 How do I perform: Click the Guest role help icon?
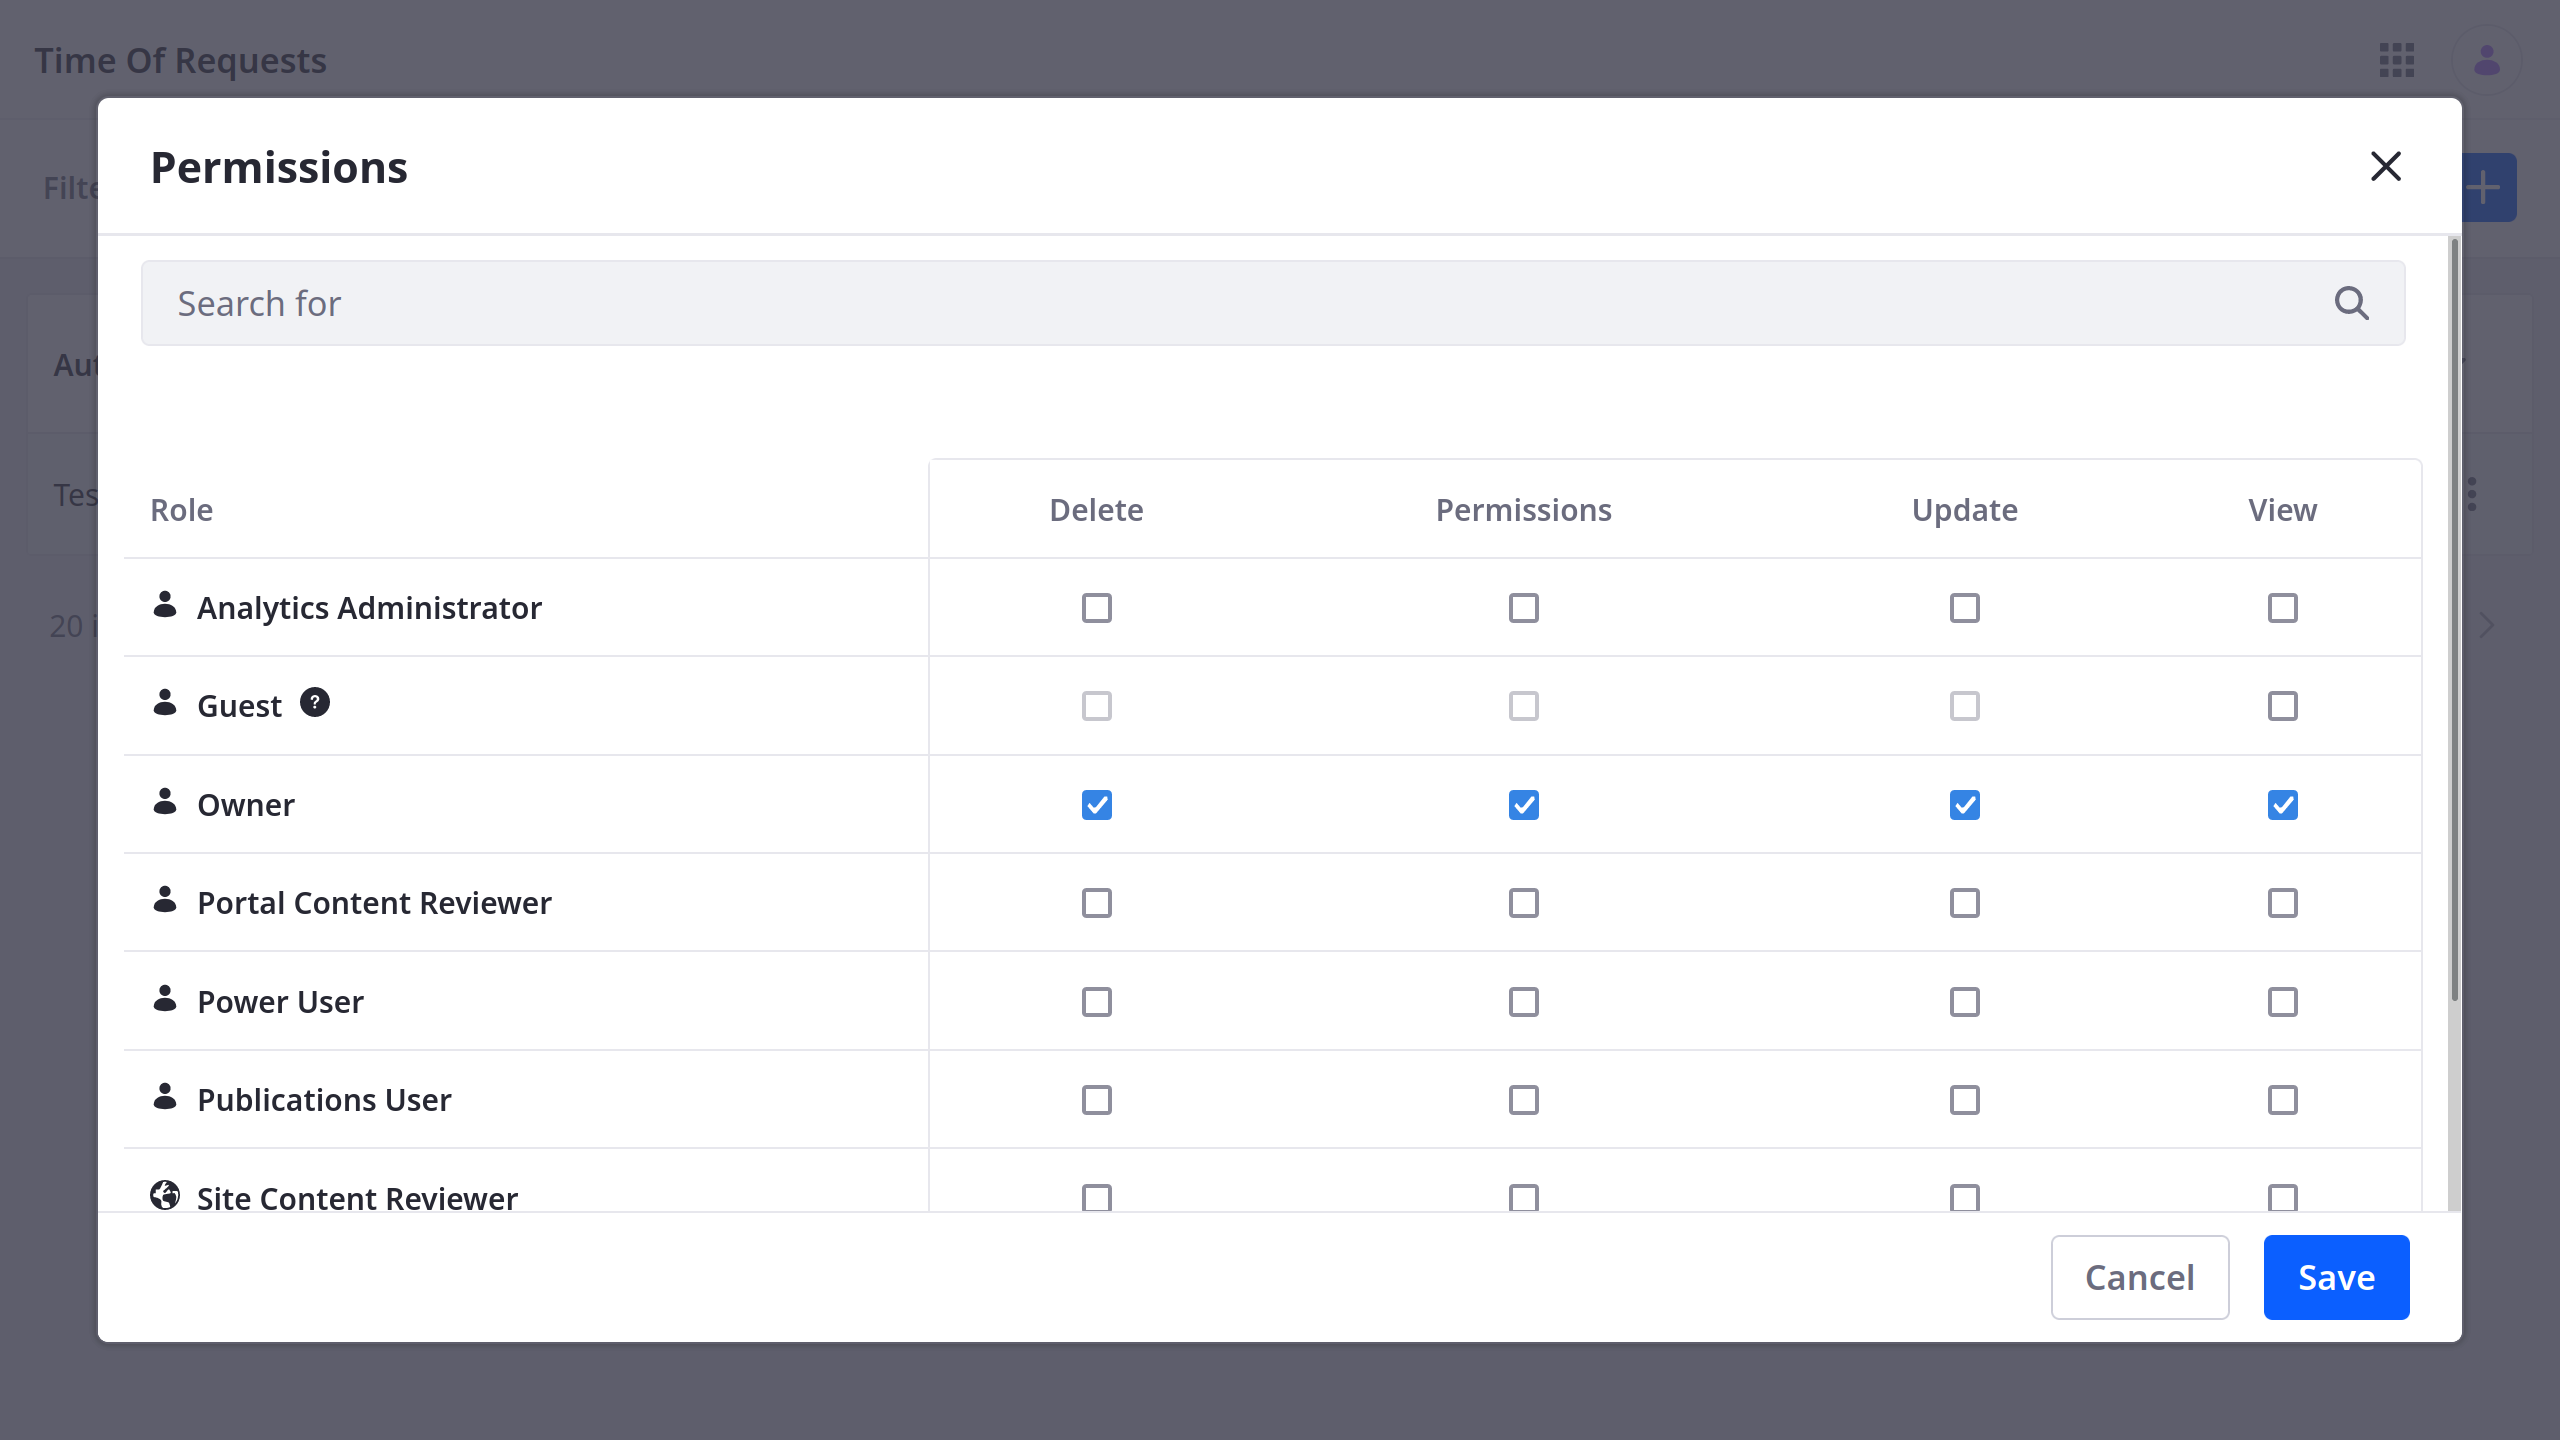tap(315, 703)
